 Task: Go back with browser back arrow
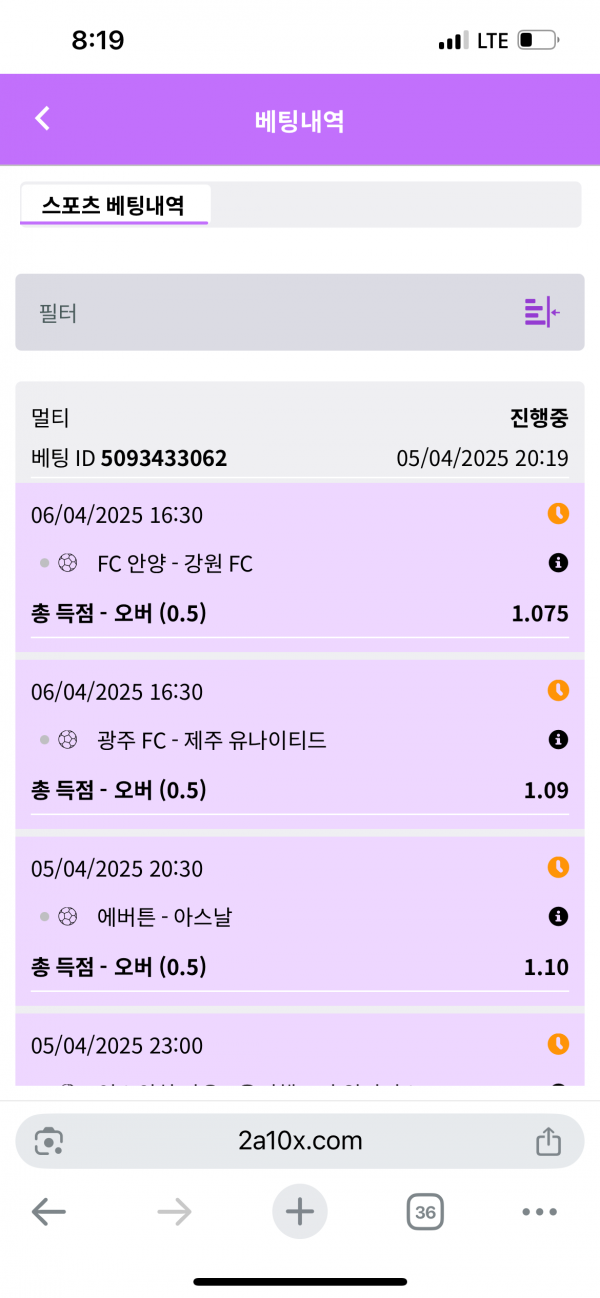click(x=48, y=1213)
